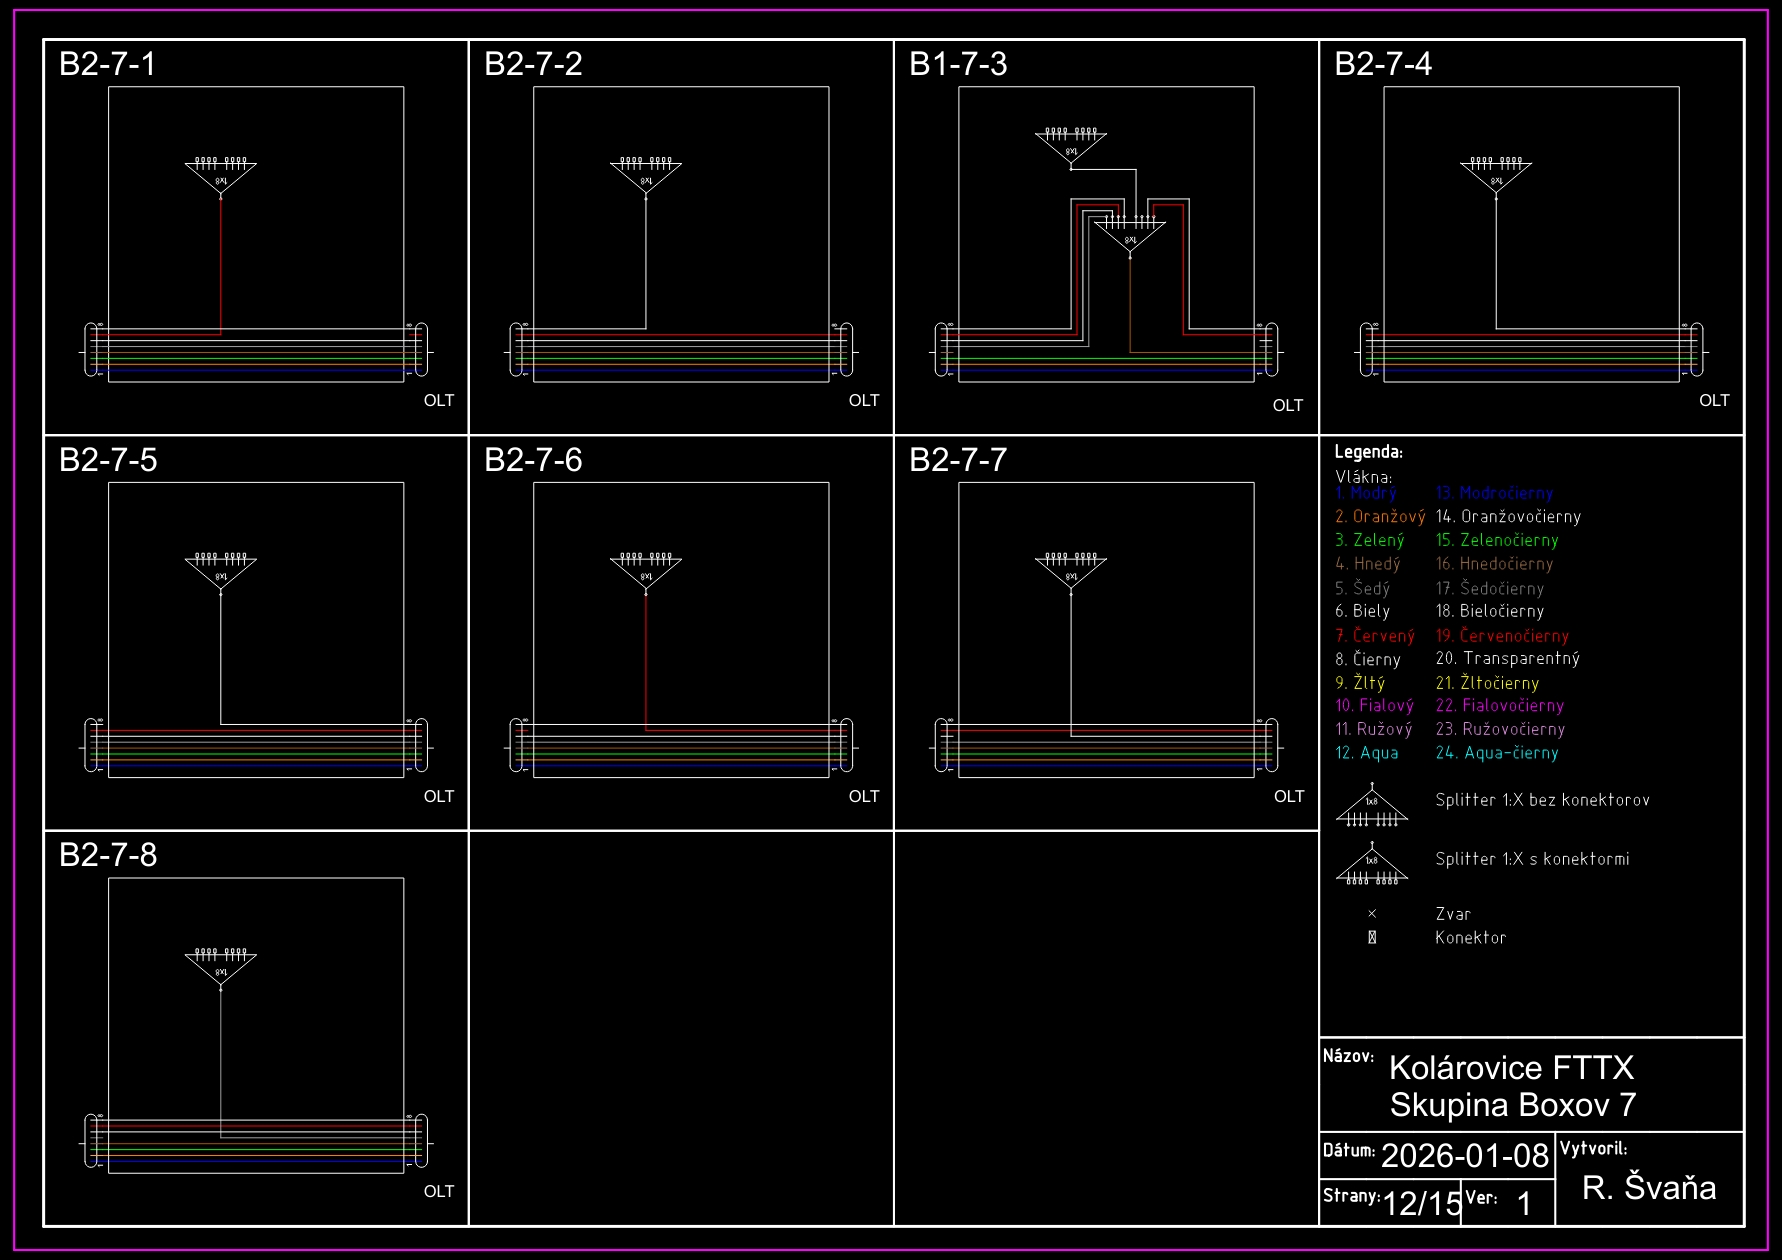The height and width of the screenshot is (1260, 1782).
Task: Select the Zvar cross symbol in the legend
Action: point(1372,914)
